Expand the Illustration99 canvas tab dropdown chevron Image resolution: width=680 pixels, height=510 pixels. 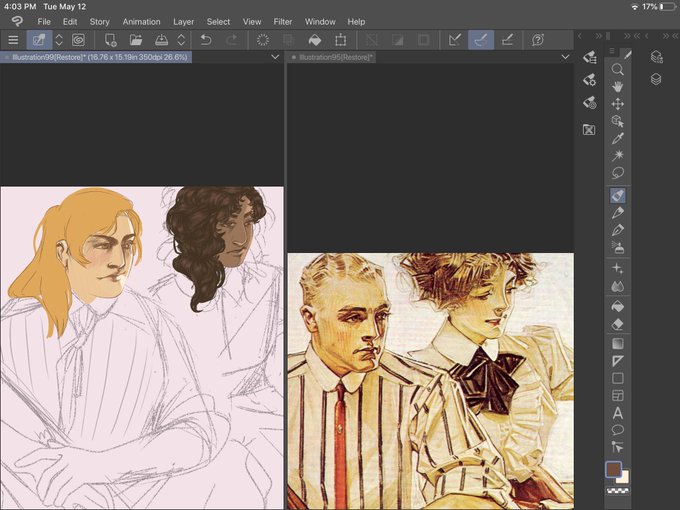[x=275, y=57]
